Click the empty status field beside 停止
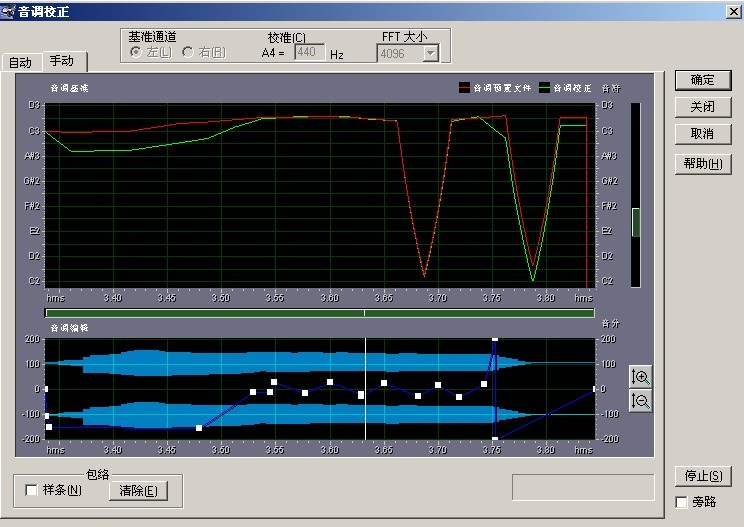The height and width of the screenshot is (527, 744). click(x=583, y=487)
